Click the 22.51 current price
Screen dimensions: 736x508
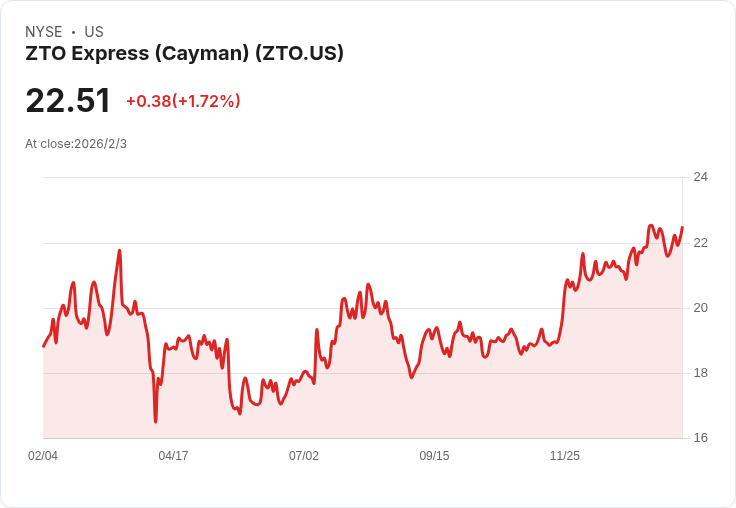tap(68, 100)
